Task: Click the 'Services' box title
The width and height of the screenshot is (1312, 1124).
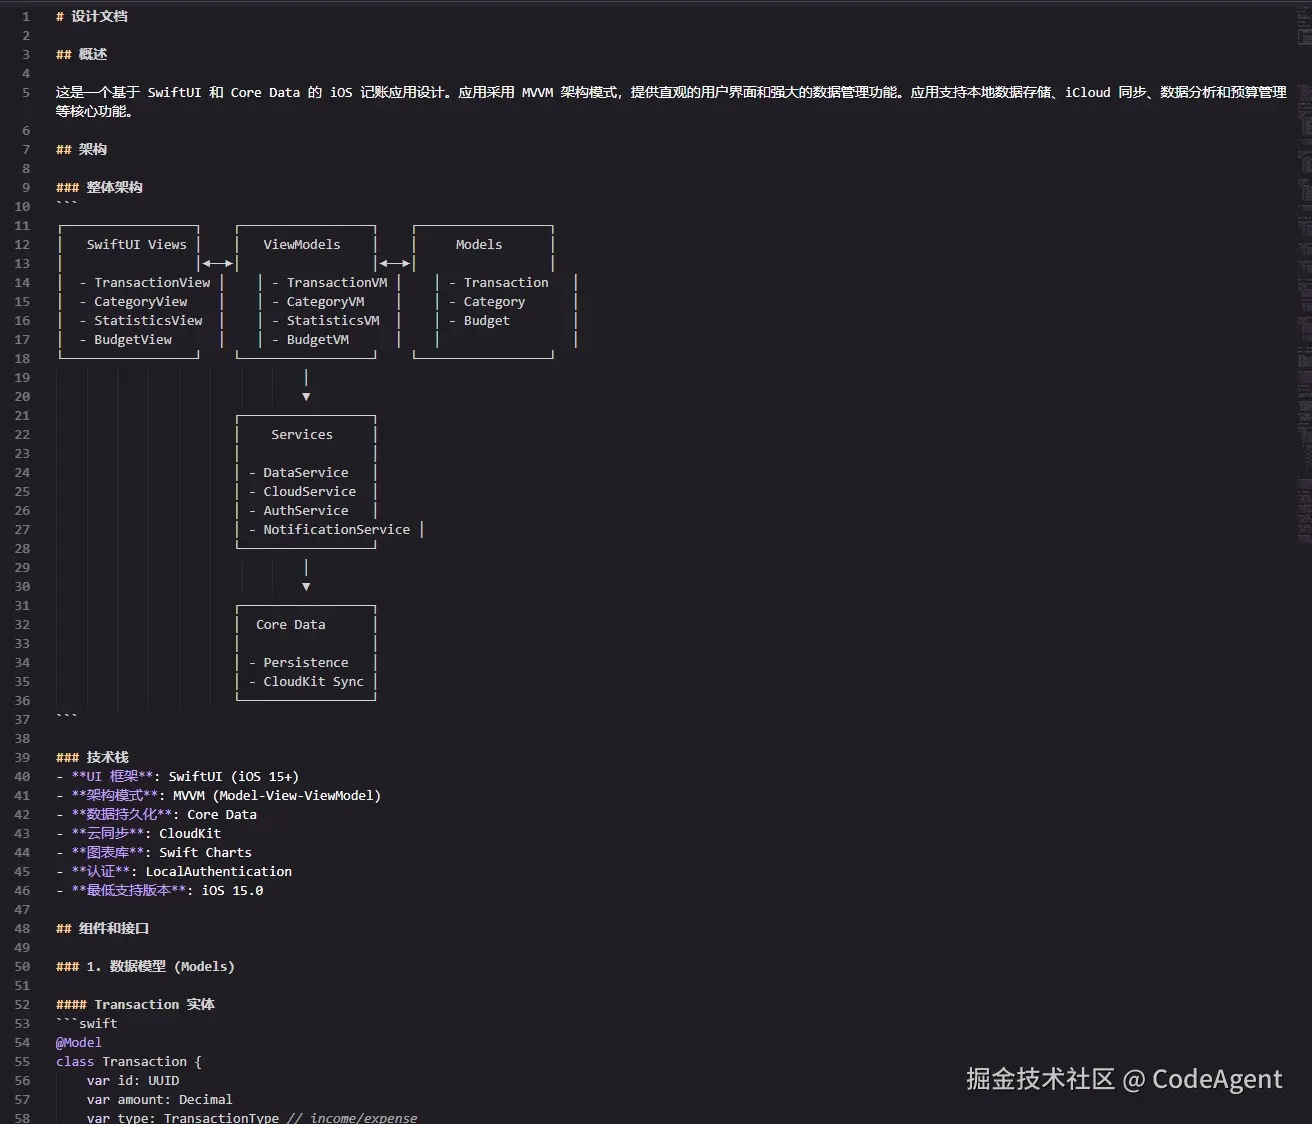Action: click(302, 434)
